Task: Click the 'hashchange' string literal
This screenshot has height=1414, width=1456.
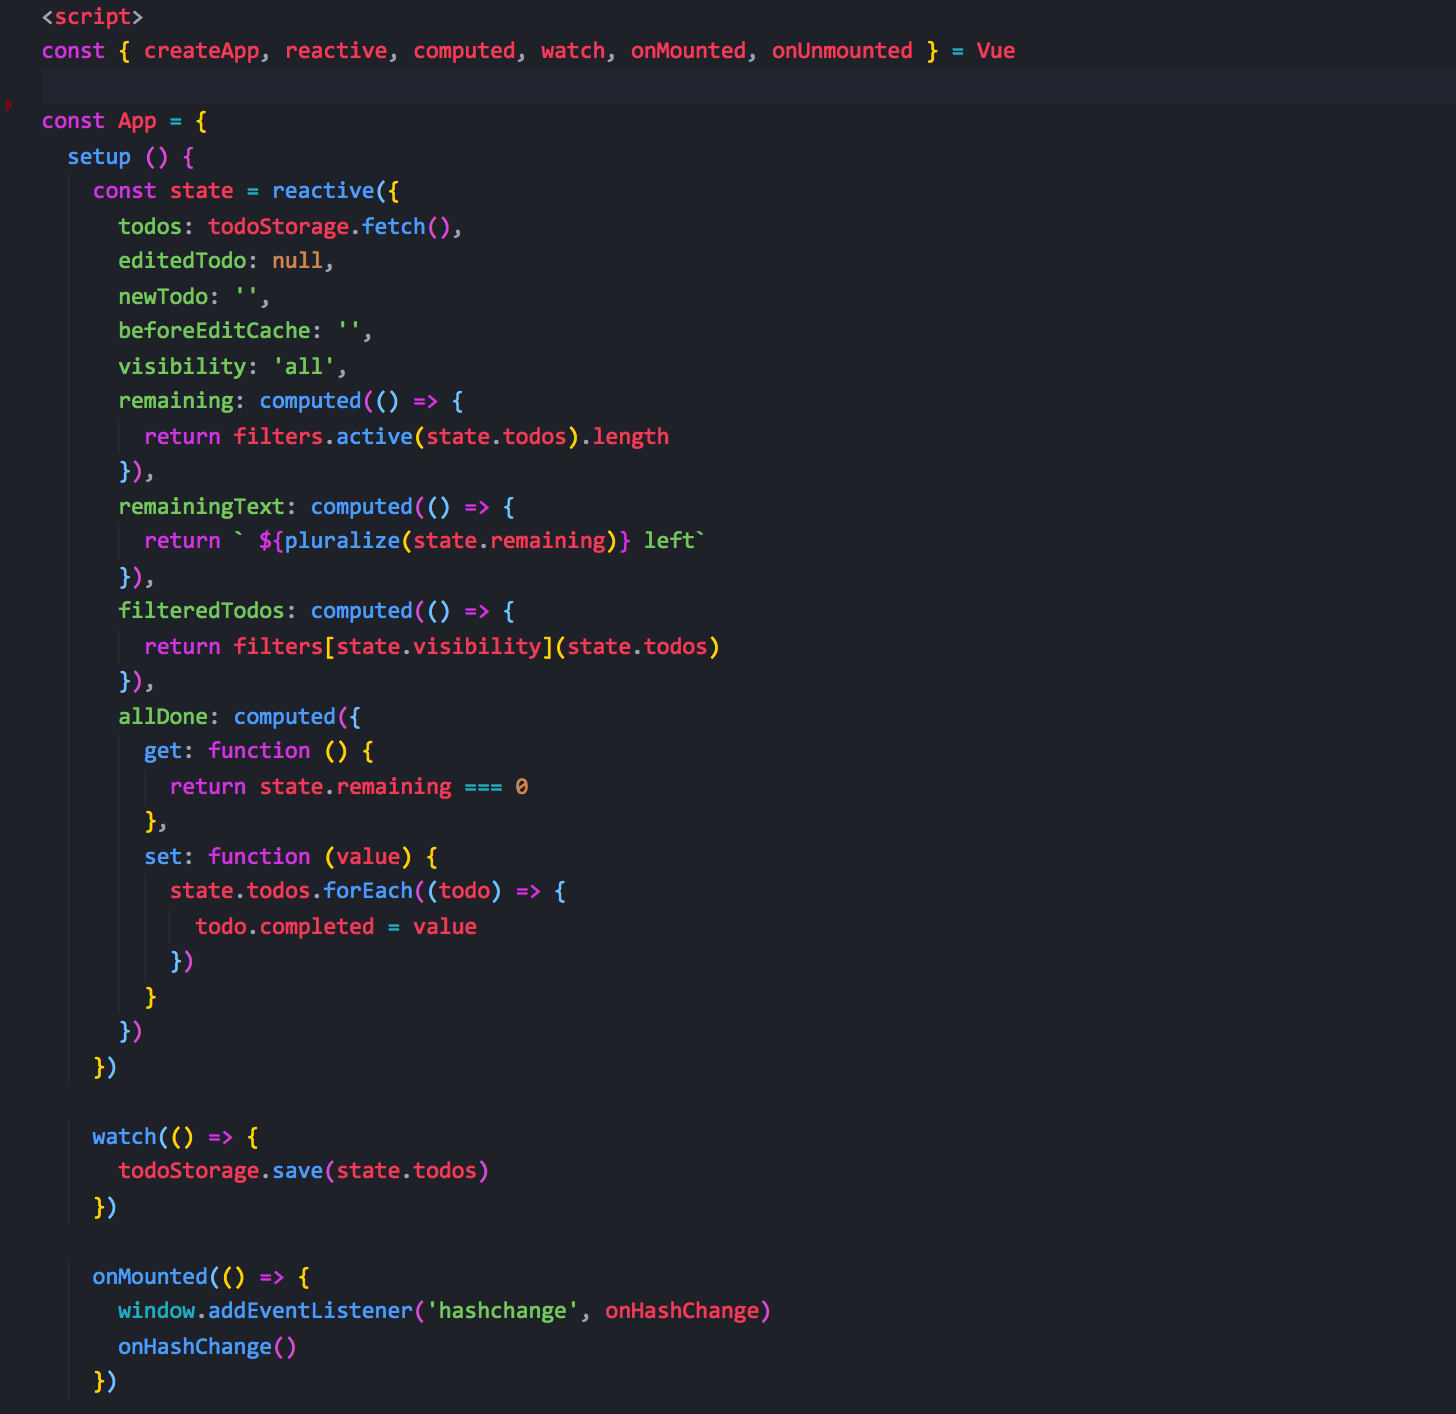Action: [x=502, y=1311]
